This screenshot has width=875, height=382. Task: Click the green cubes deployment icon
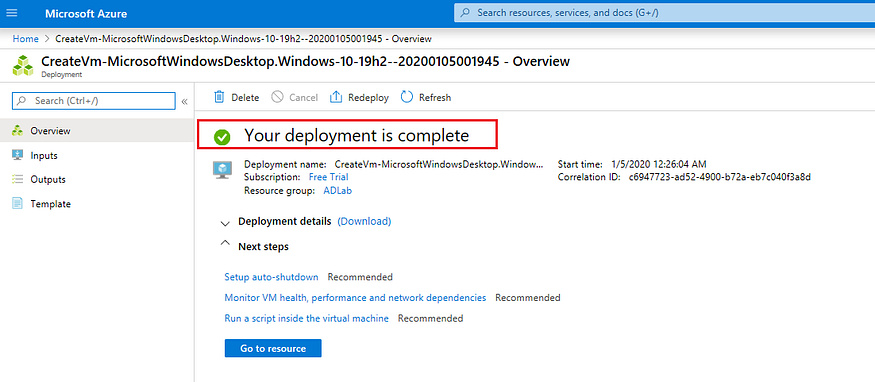[23, 65]
